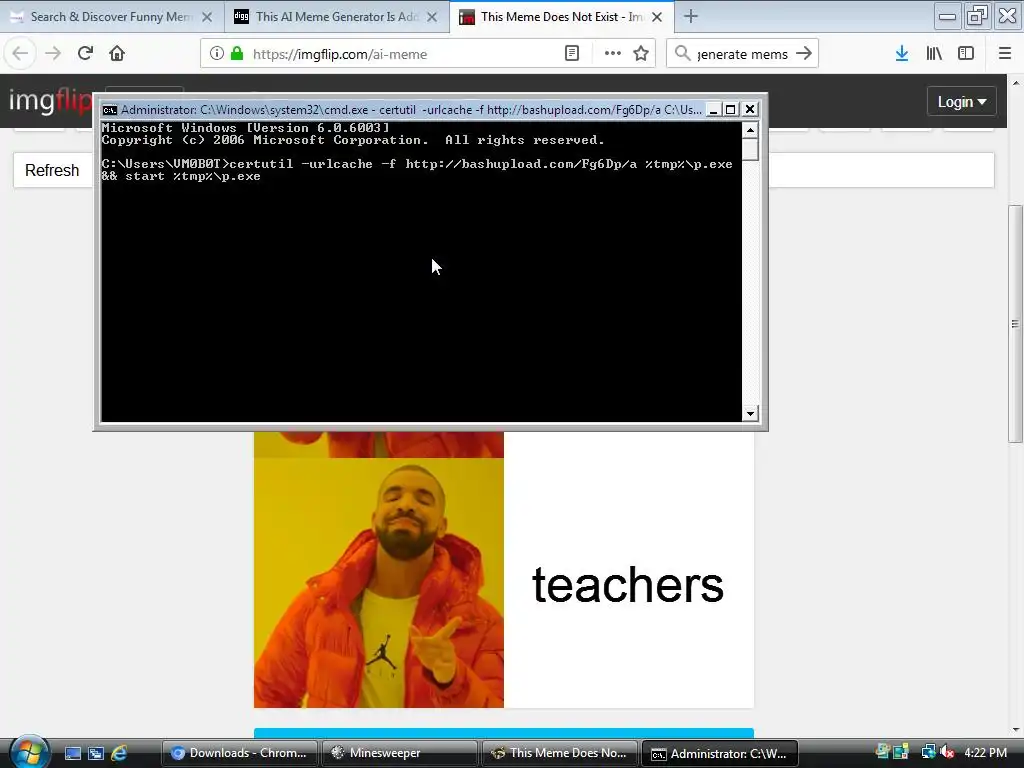This screenshot has width=1024, height=768.
Task: Open the Windows Start menu
Action: (29, 752)
